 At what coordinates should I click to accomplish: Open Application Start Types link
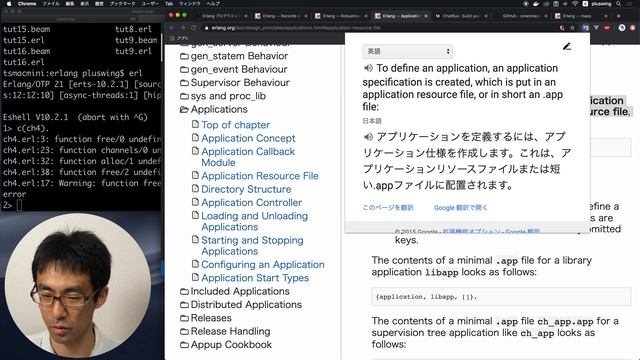click(x=255, y=278)
